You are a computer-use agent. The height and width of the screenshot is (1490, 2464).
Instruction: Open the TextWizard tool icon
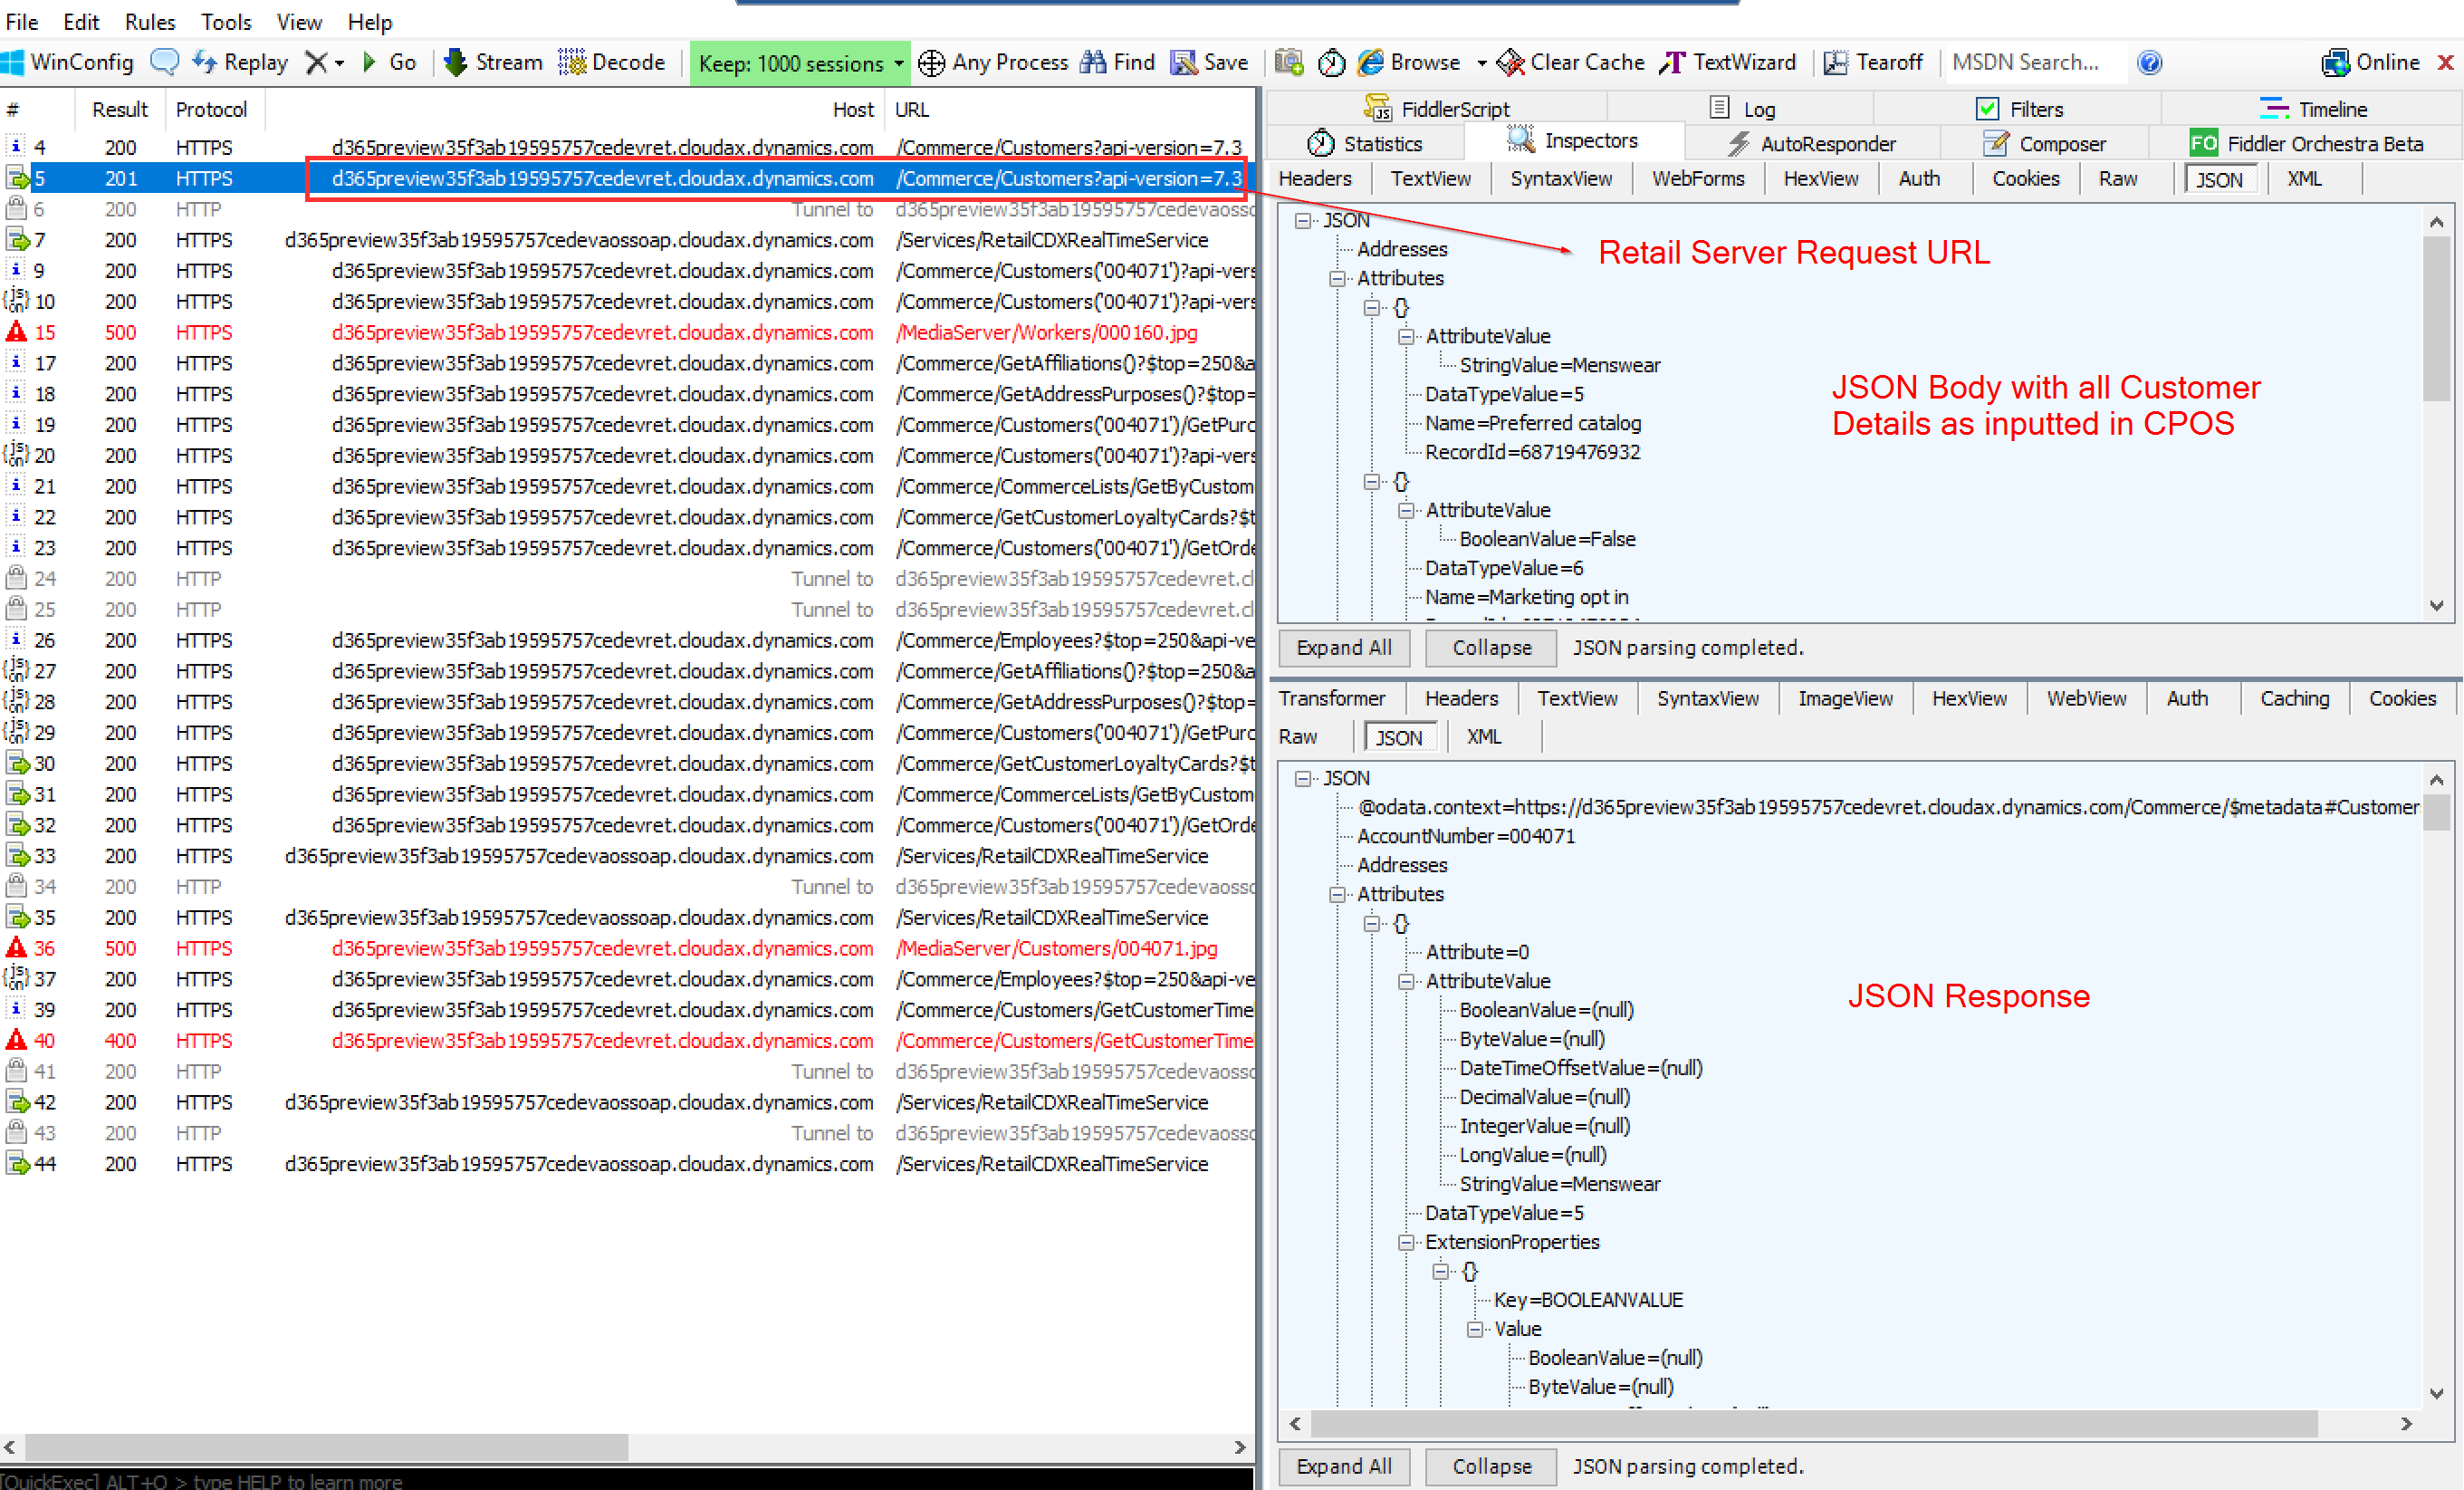tap(1673, 62)
